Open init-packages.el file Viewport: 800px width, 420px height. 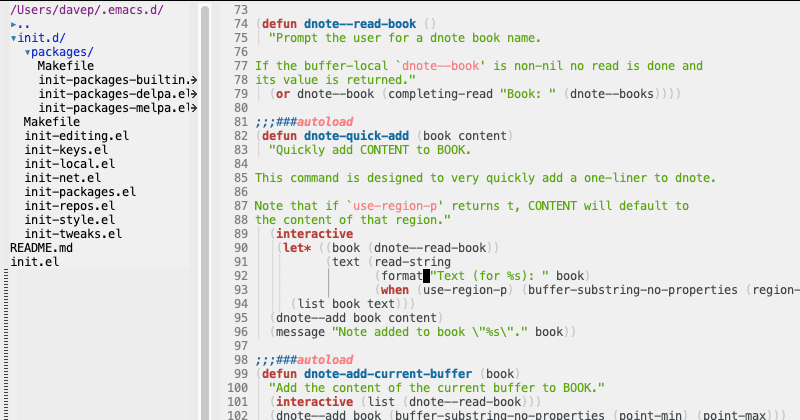tap(80, 192)
